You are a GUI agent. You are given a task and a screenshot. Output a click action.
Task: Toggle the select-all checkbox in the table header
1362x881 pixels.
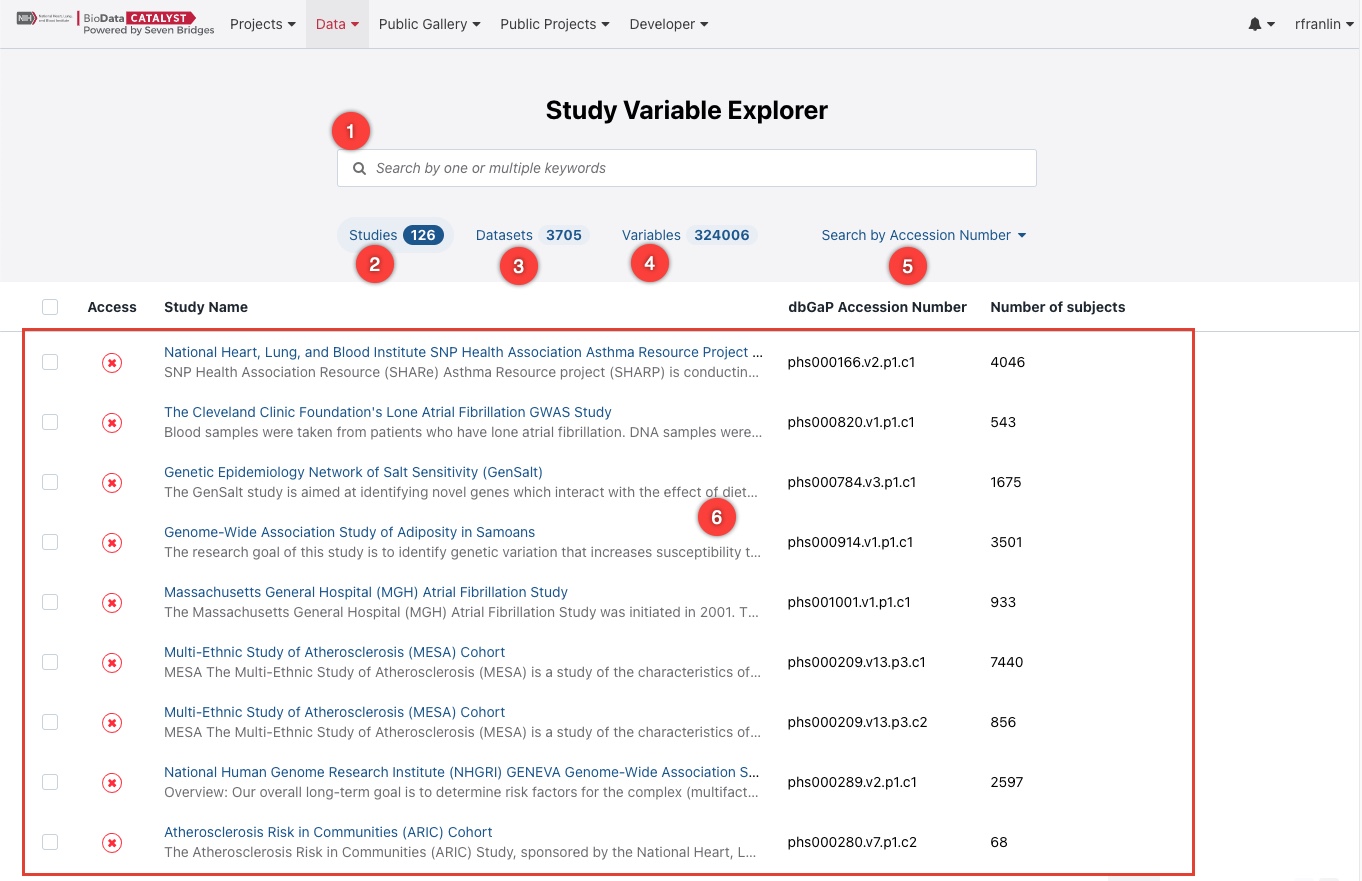50,307
